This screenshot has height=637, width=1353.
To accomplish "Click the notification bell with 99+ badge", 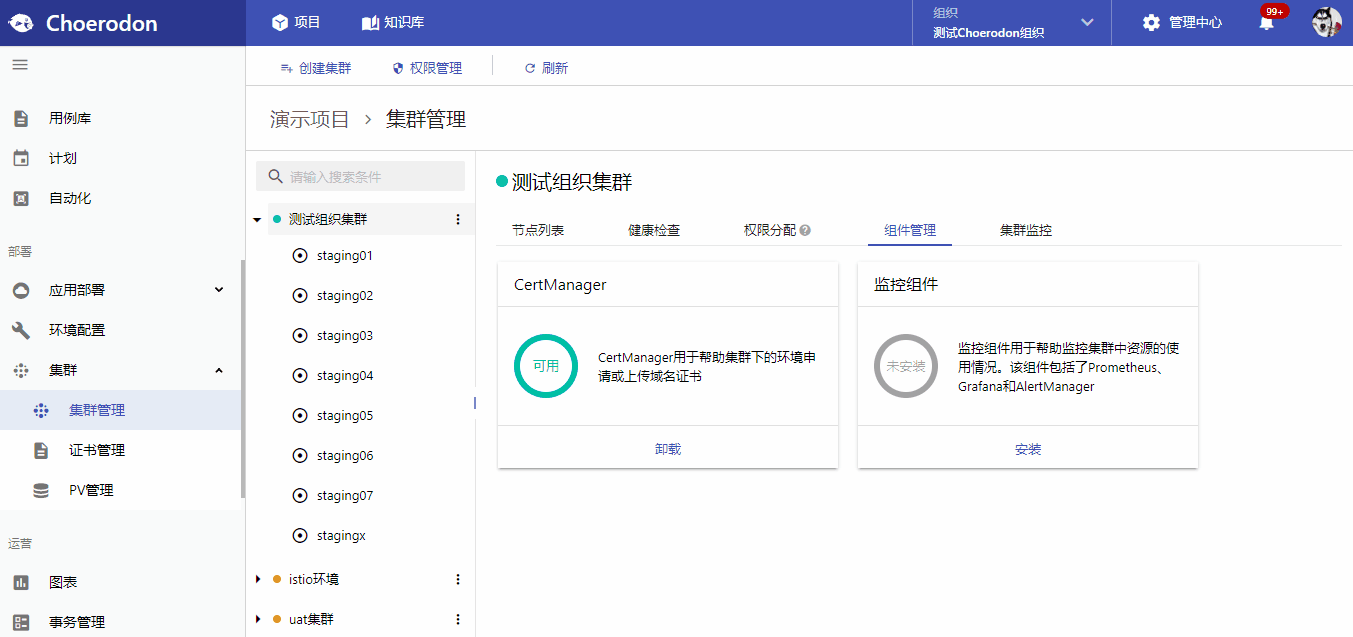I will point(1267,21).
